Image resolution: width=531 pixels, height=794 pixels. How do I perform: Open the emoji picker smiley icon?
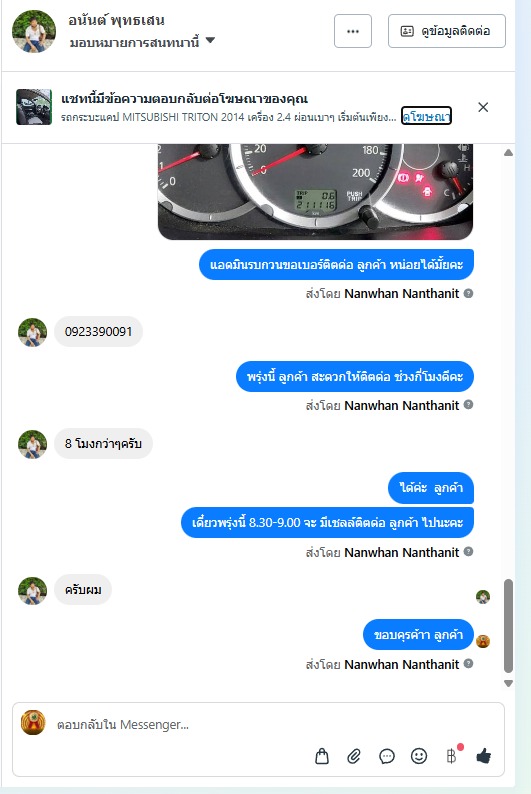coord(419,756)
